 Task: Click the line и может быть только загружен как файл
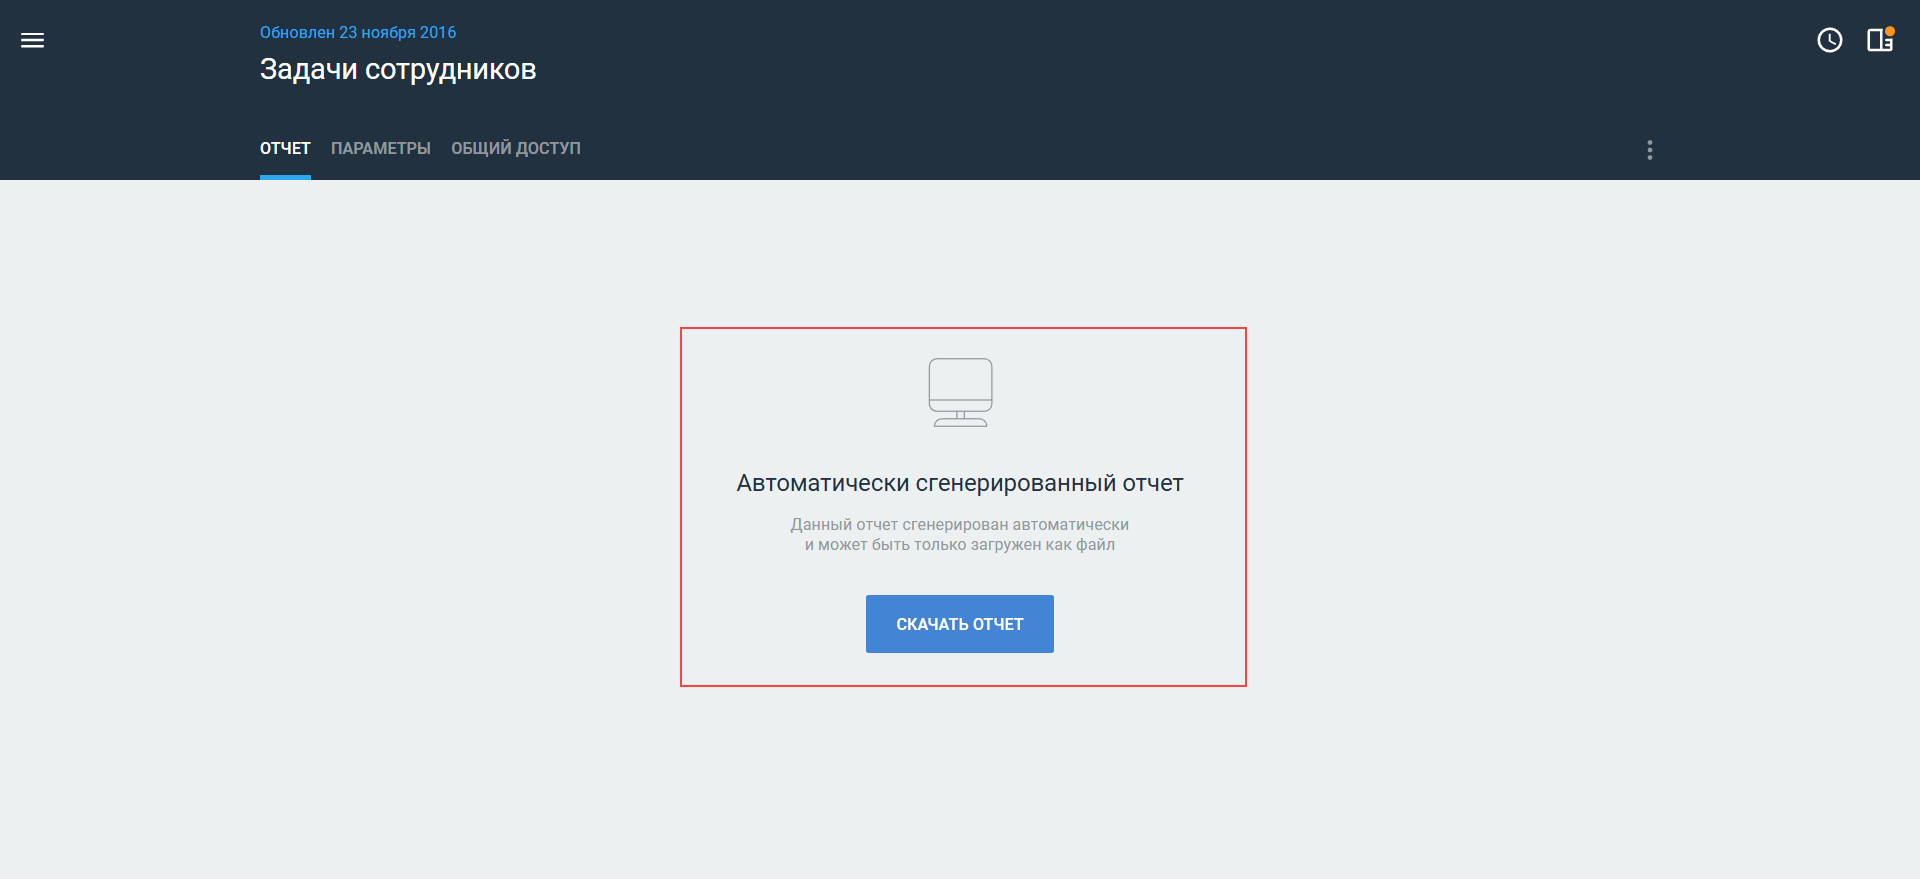point(960,545)
